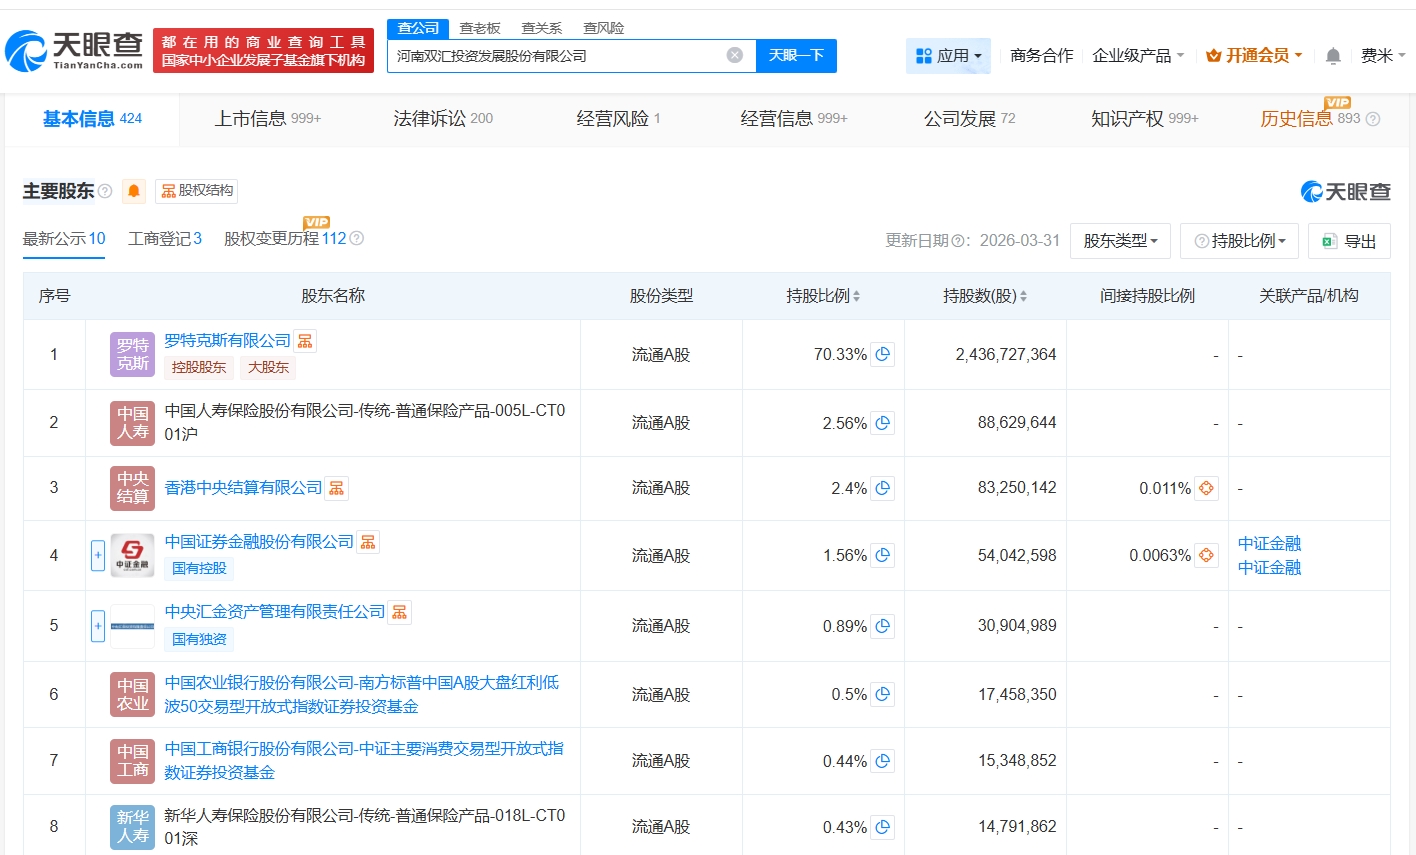This screenshot has width=1416, height=855.
Task: Click the 天眼一下 search button
Action: (x=796, y=56)
